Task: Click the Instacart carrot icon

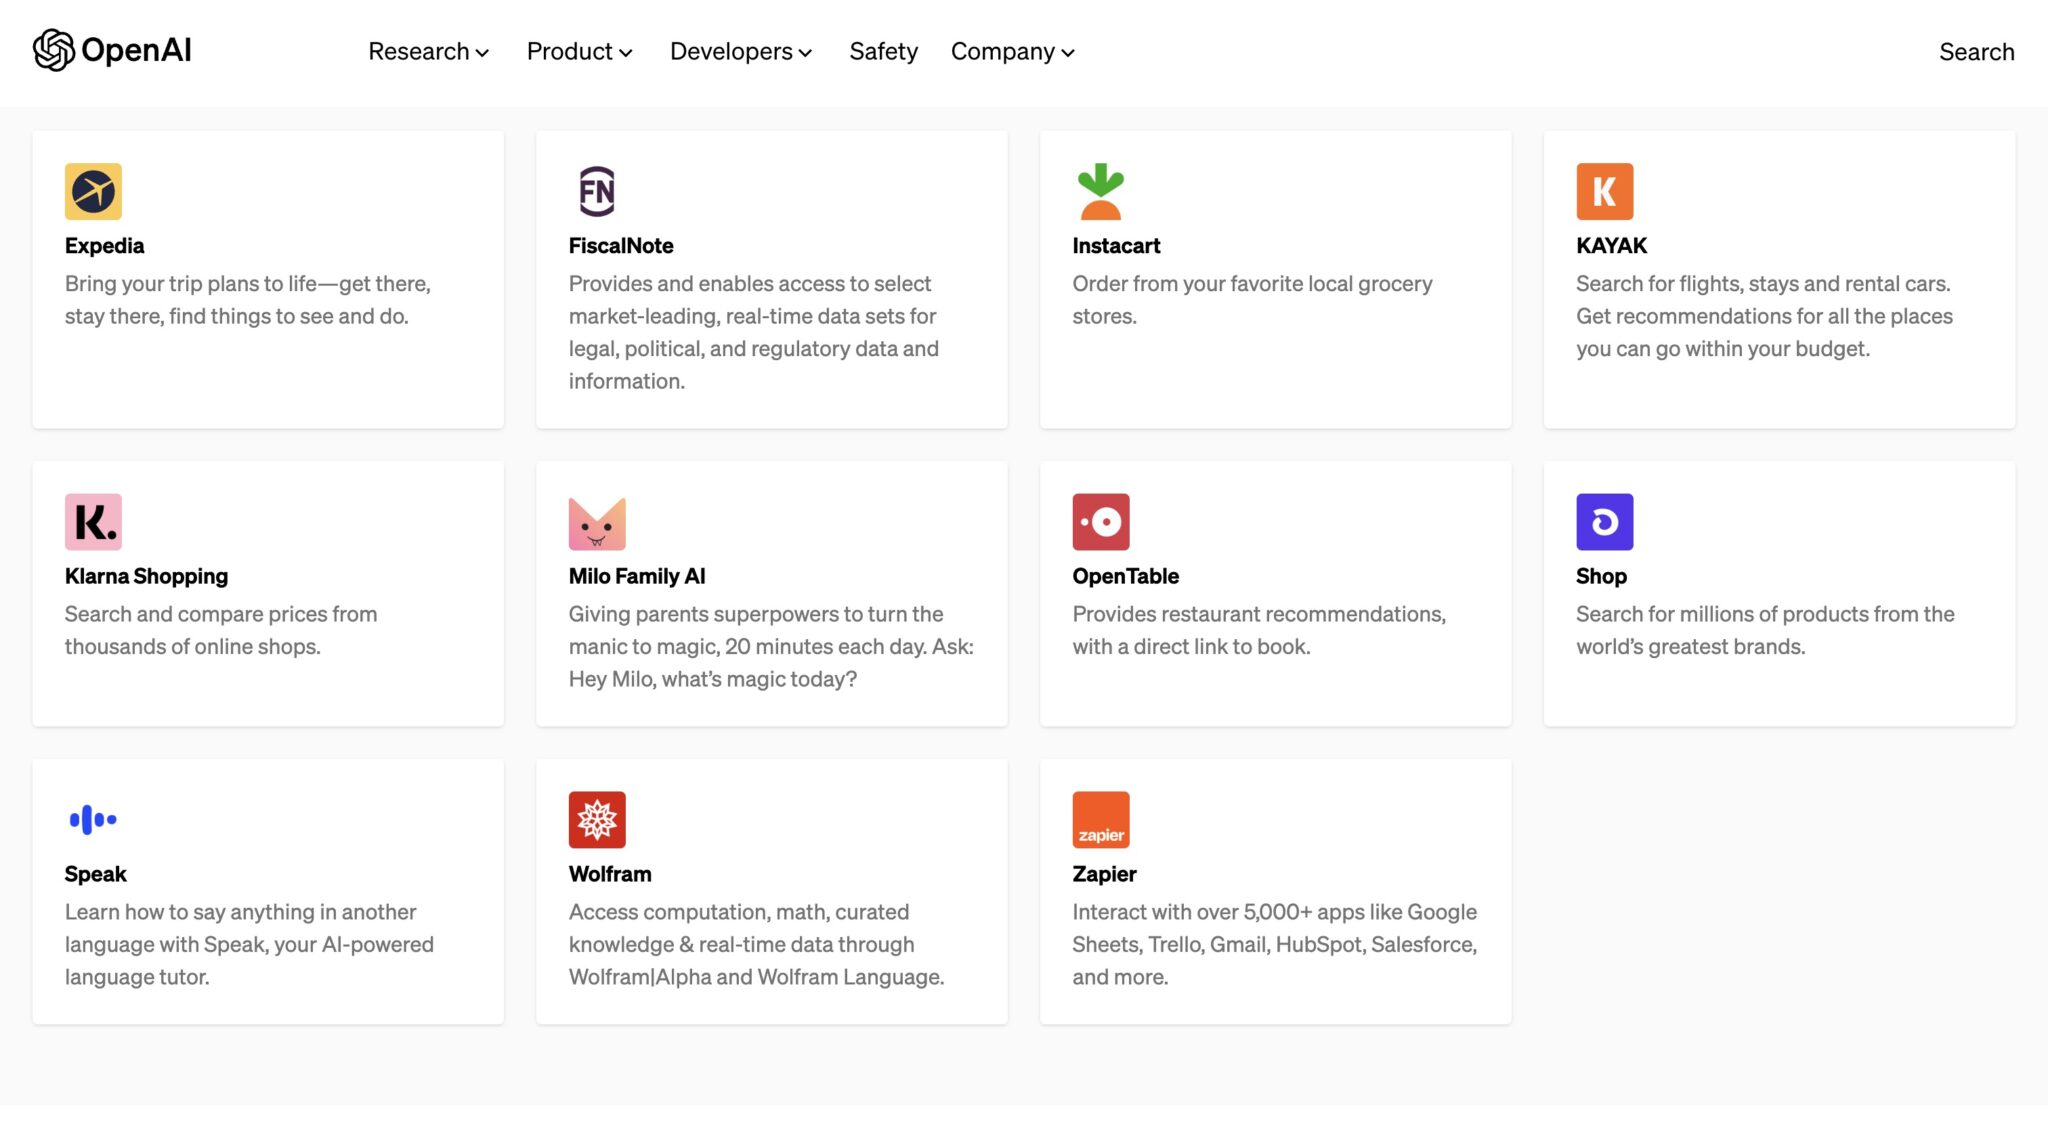Action: (1100, 191)
